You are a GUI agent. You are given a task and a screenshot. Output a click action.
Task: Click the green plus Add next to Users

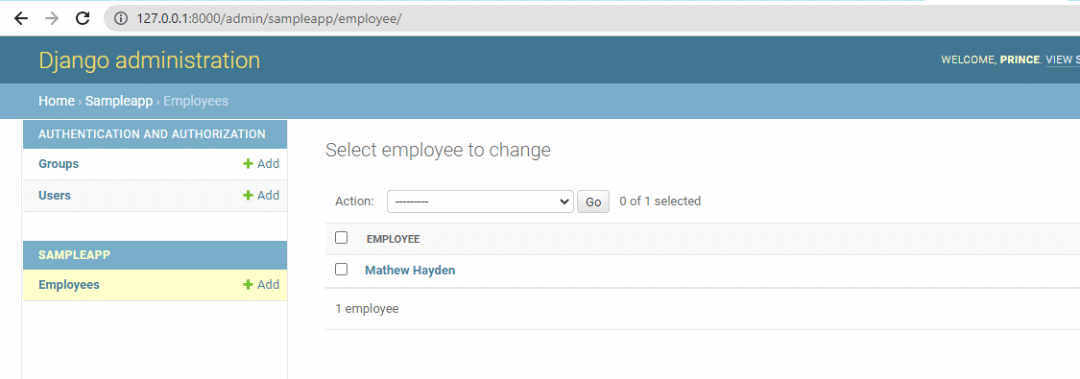pyautogui.click(x=261, y=195)
